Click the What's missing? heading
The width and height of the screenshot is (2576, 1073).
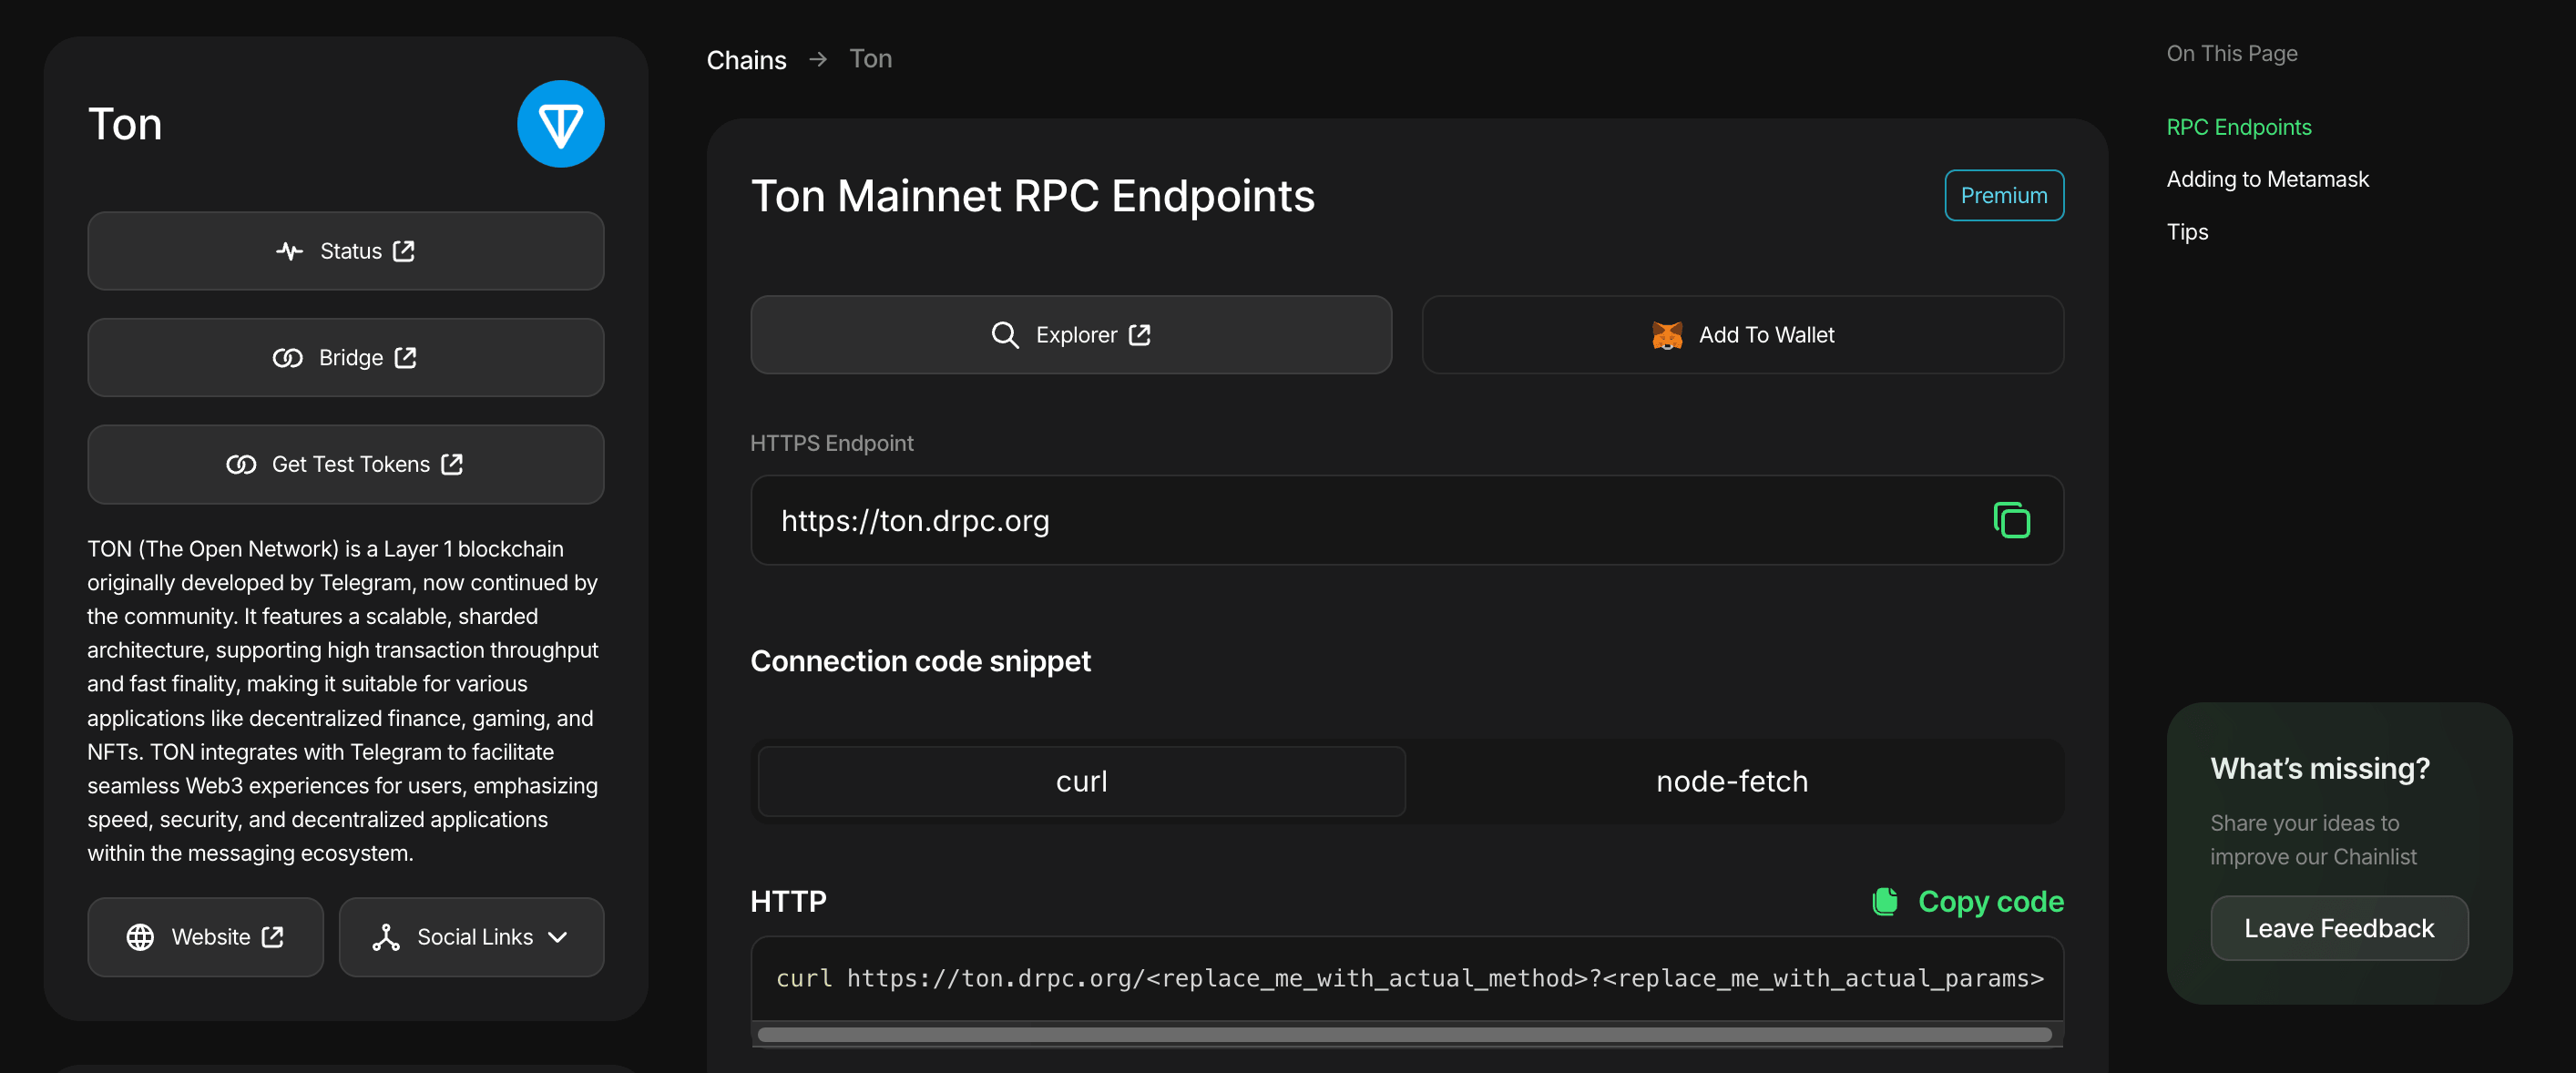(x=2319, y=768)
